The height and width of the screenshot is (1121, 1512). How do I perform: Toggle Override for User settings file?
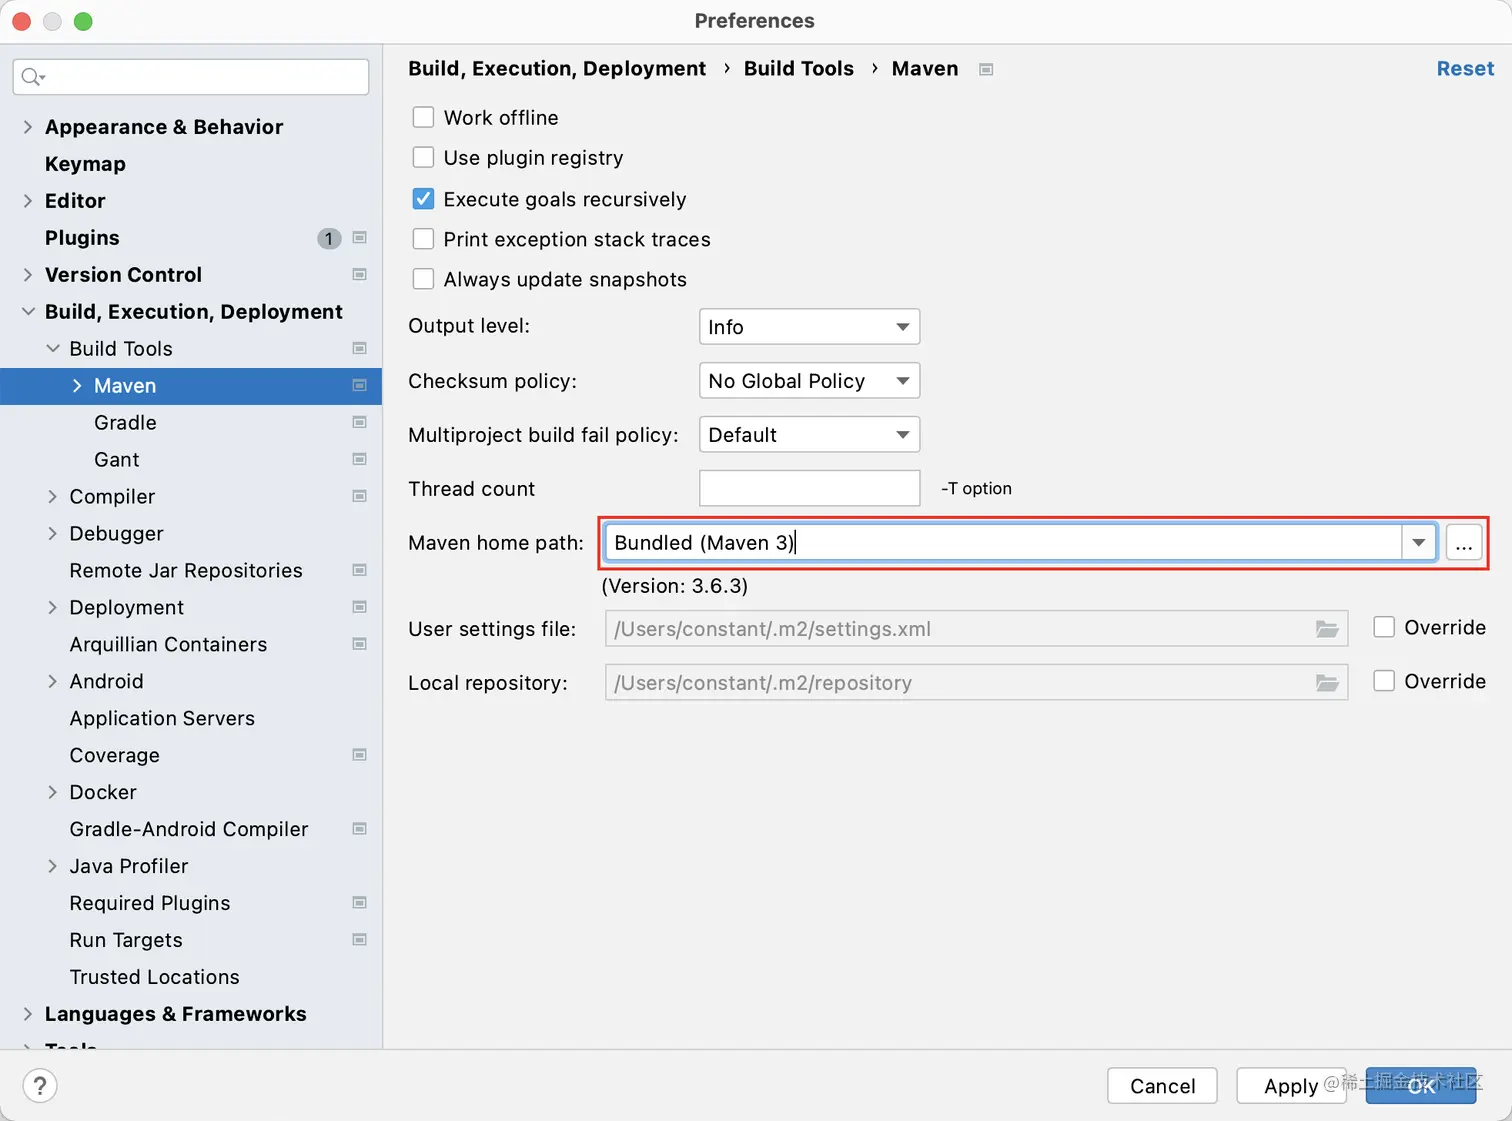tap(1384, 627)
